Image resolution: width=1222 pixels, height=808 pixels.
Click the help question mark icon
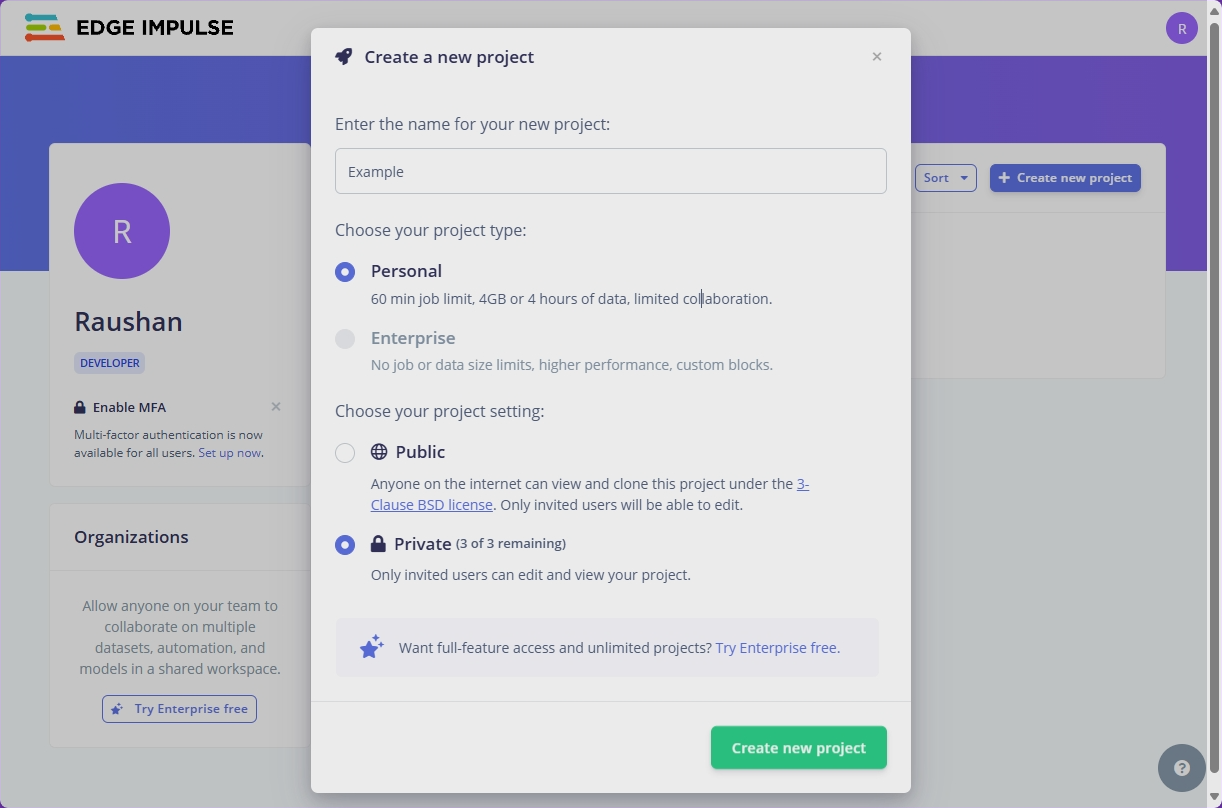pyautogui.click(x=1181, y=768)
